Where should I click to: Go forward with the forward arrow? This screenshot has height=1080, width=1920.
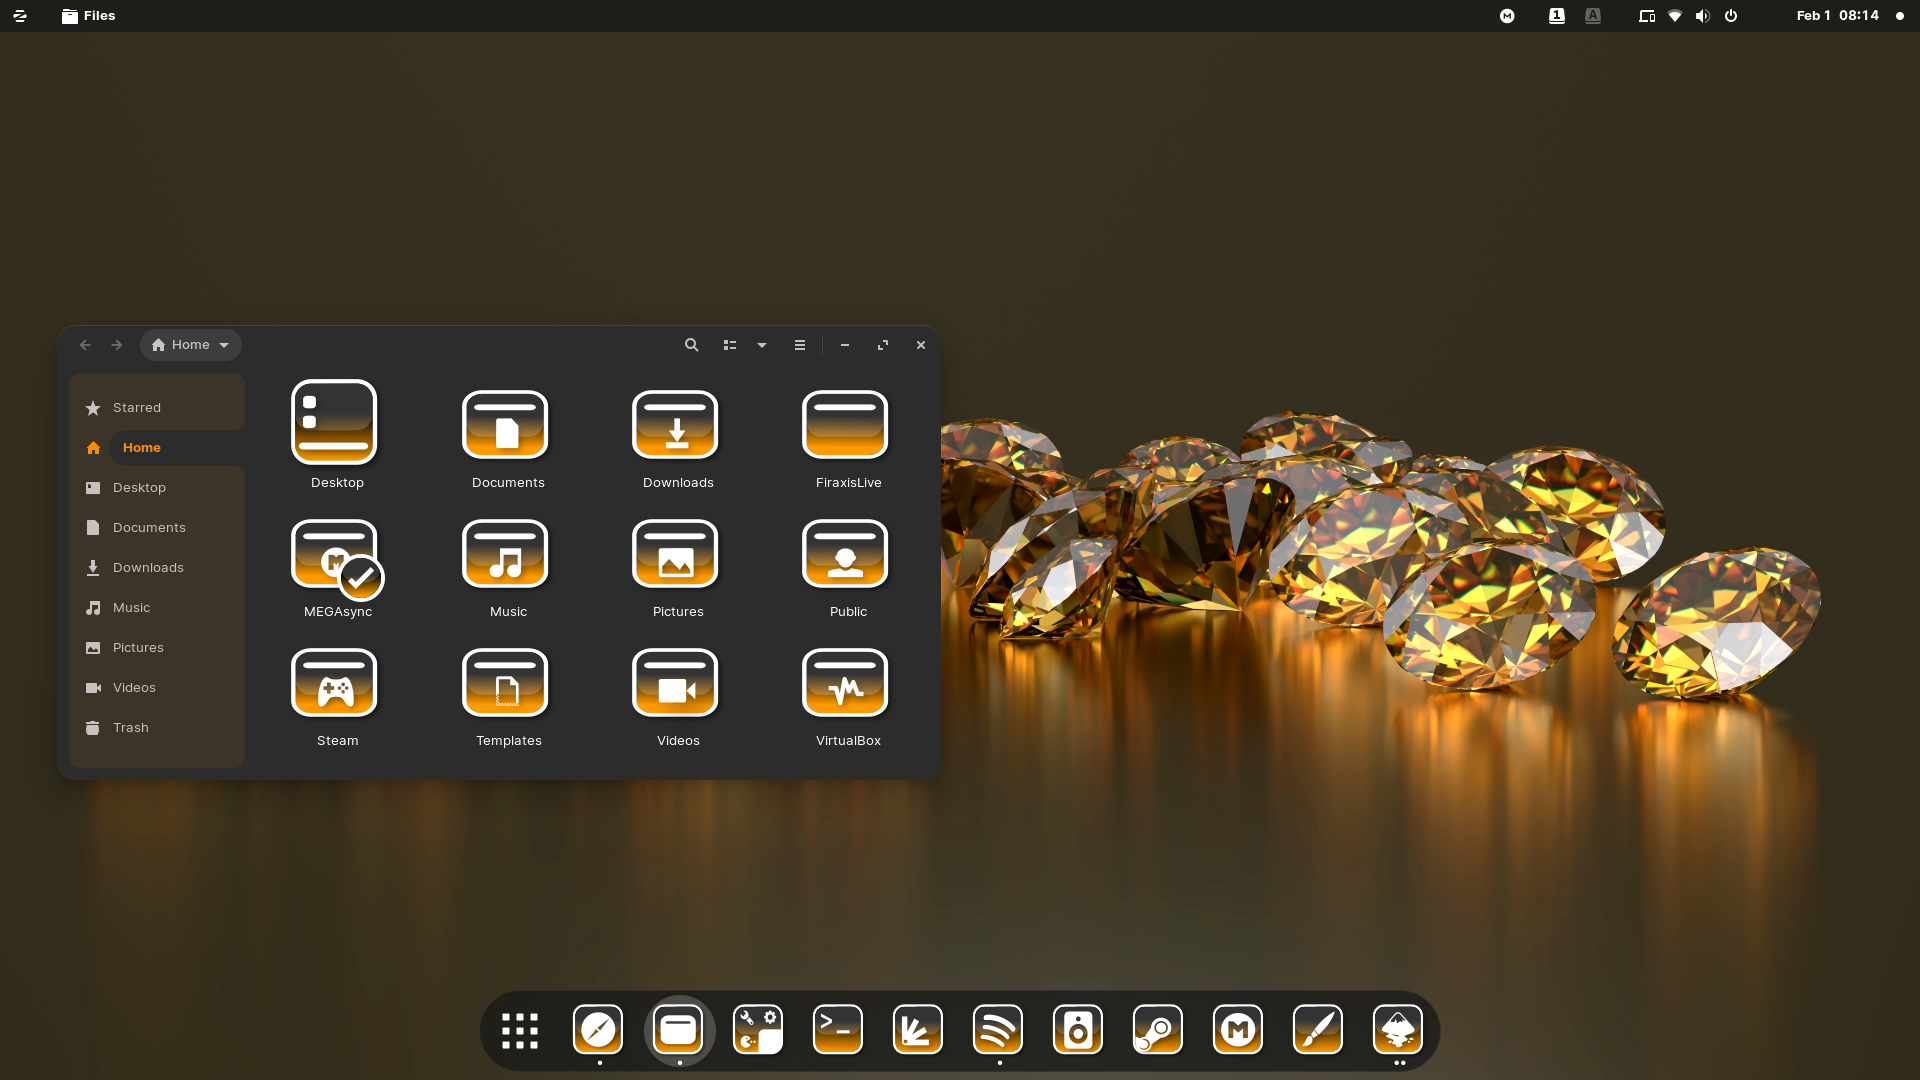pos(117,345)
